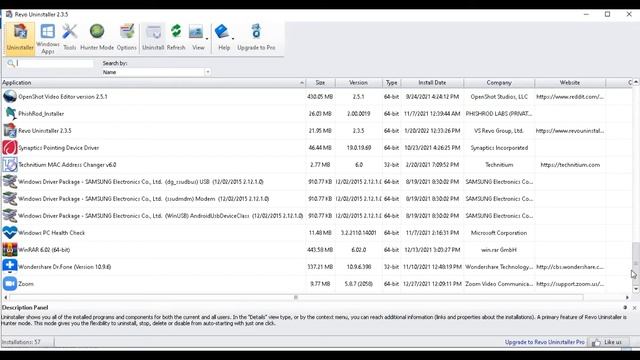Select the Zoom application icon
This screenshot has width=640, height=360.
[x=10, y=284]
